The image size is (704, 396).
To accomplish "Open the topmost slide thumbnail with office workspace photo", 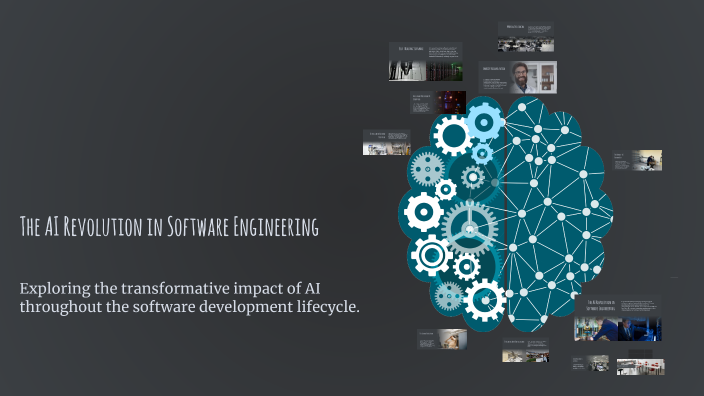I will click(526, 37).
